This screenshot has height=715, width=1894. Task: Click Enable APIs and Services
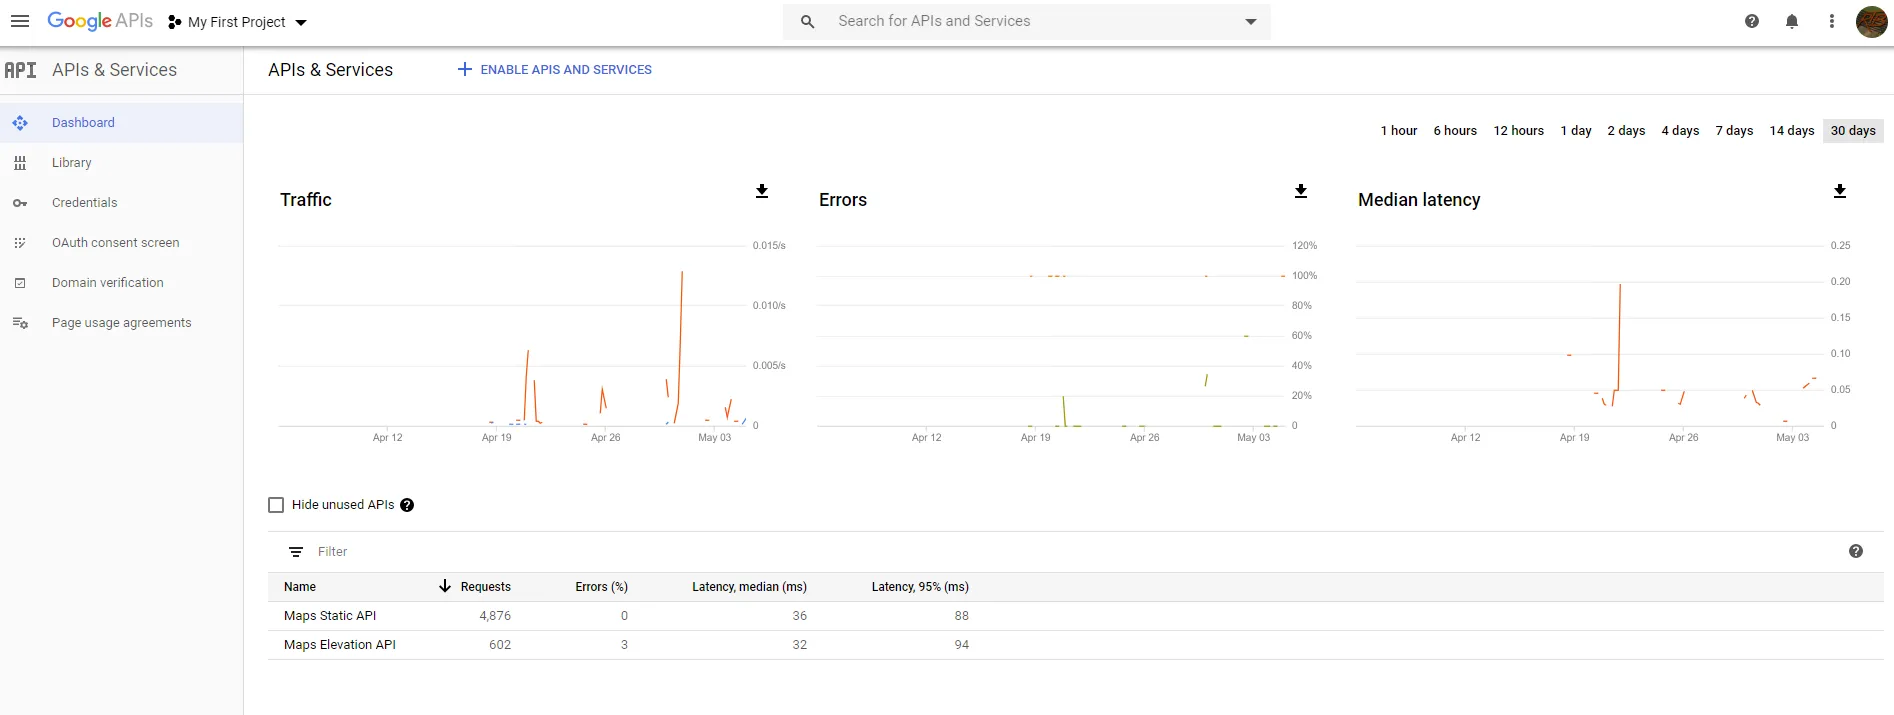point(555,70)
